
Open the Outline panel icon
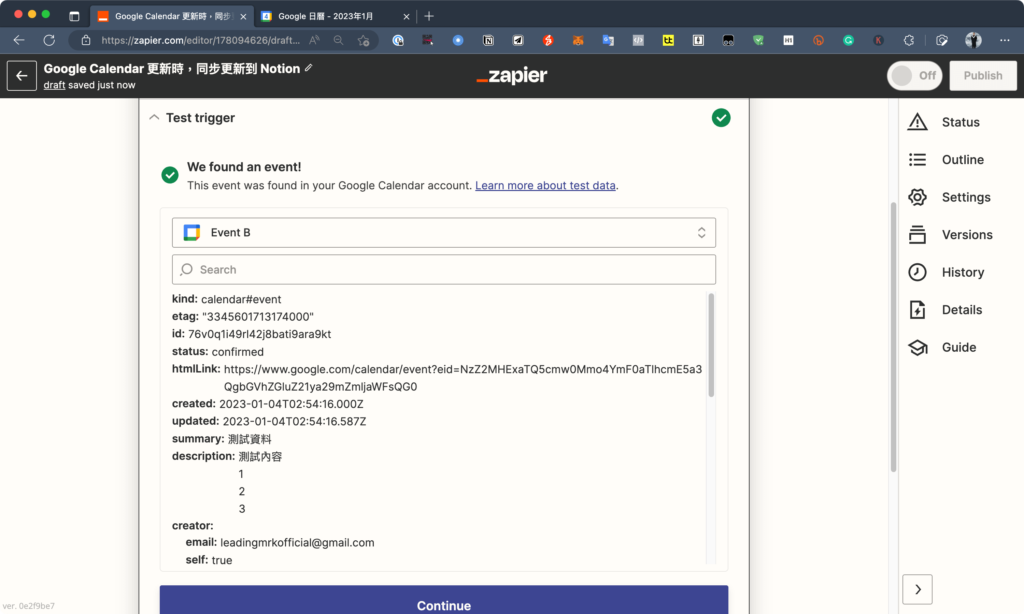click(918, 159)
